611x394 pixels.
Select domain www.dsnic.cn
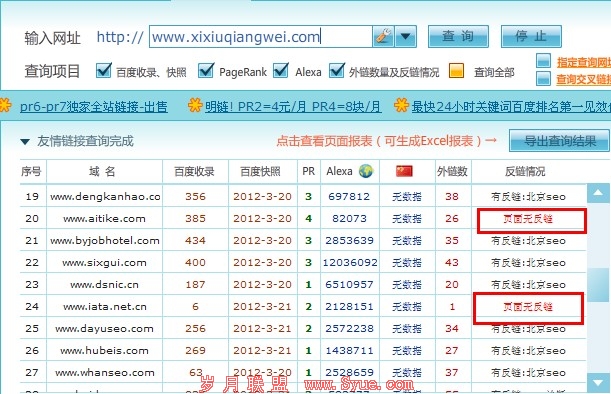click(x=104, y=285)
